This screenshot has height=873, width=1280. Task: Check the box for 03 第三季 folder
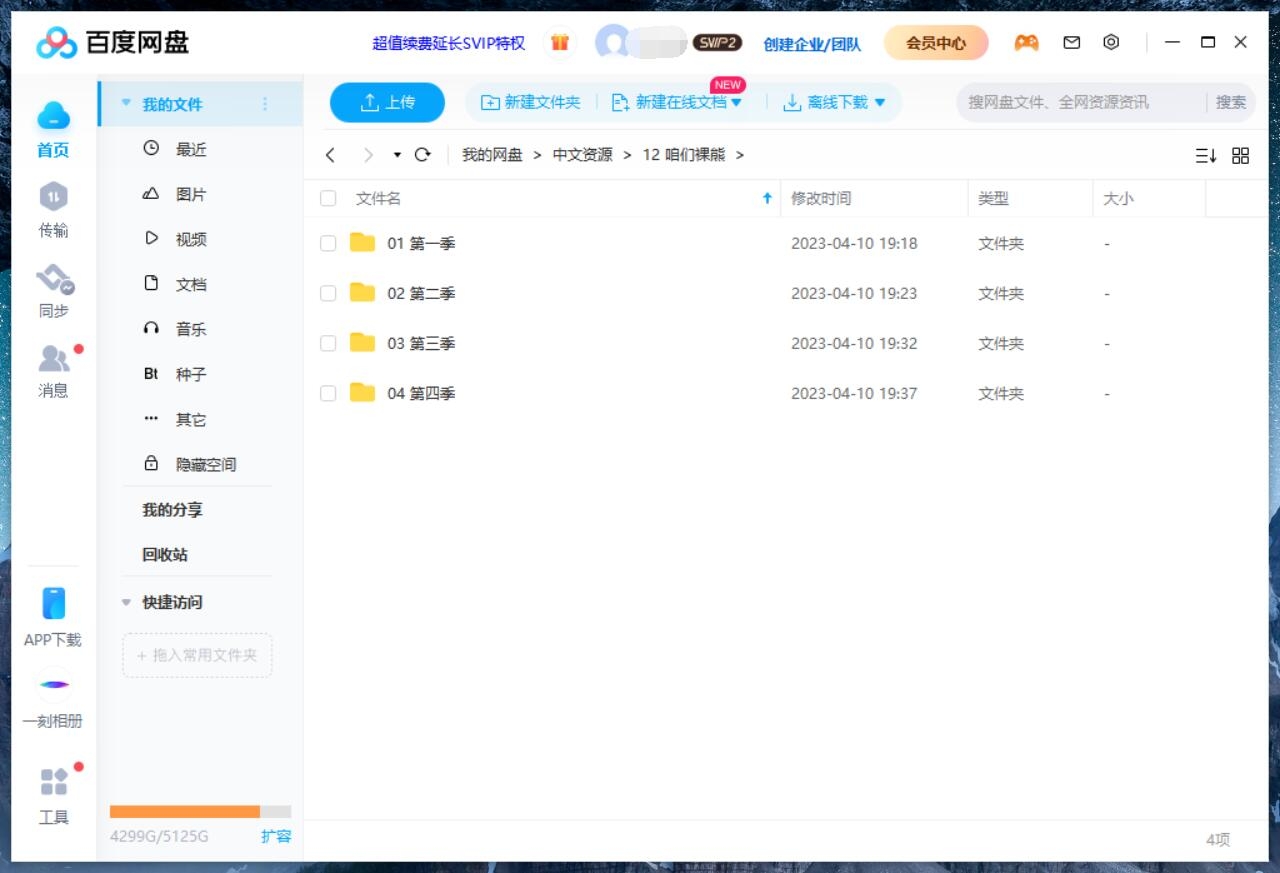pyautogui.click(x=328, y=344)
